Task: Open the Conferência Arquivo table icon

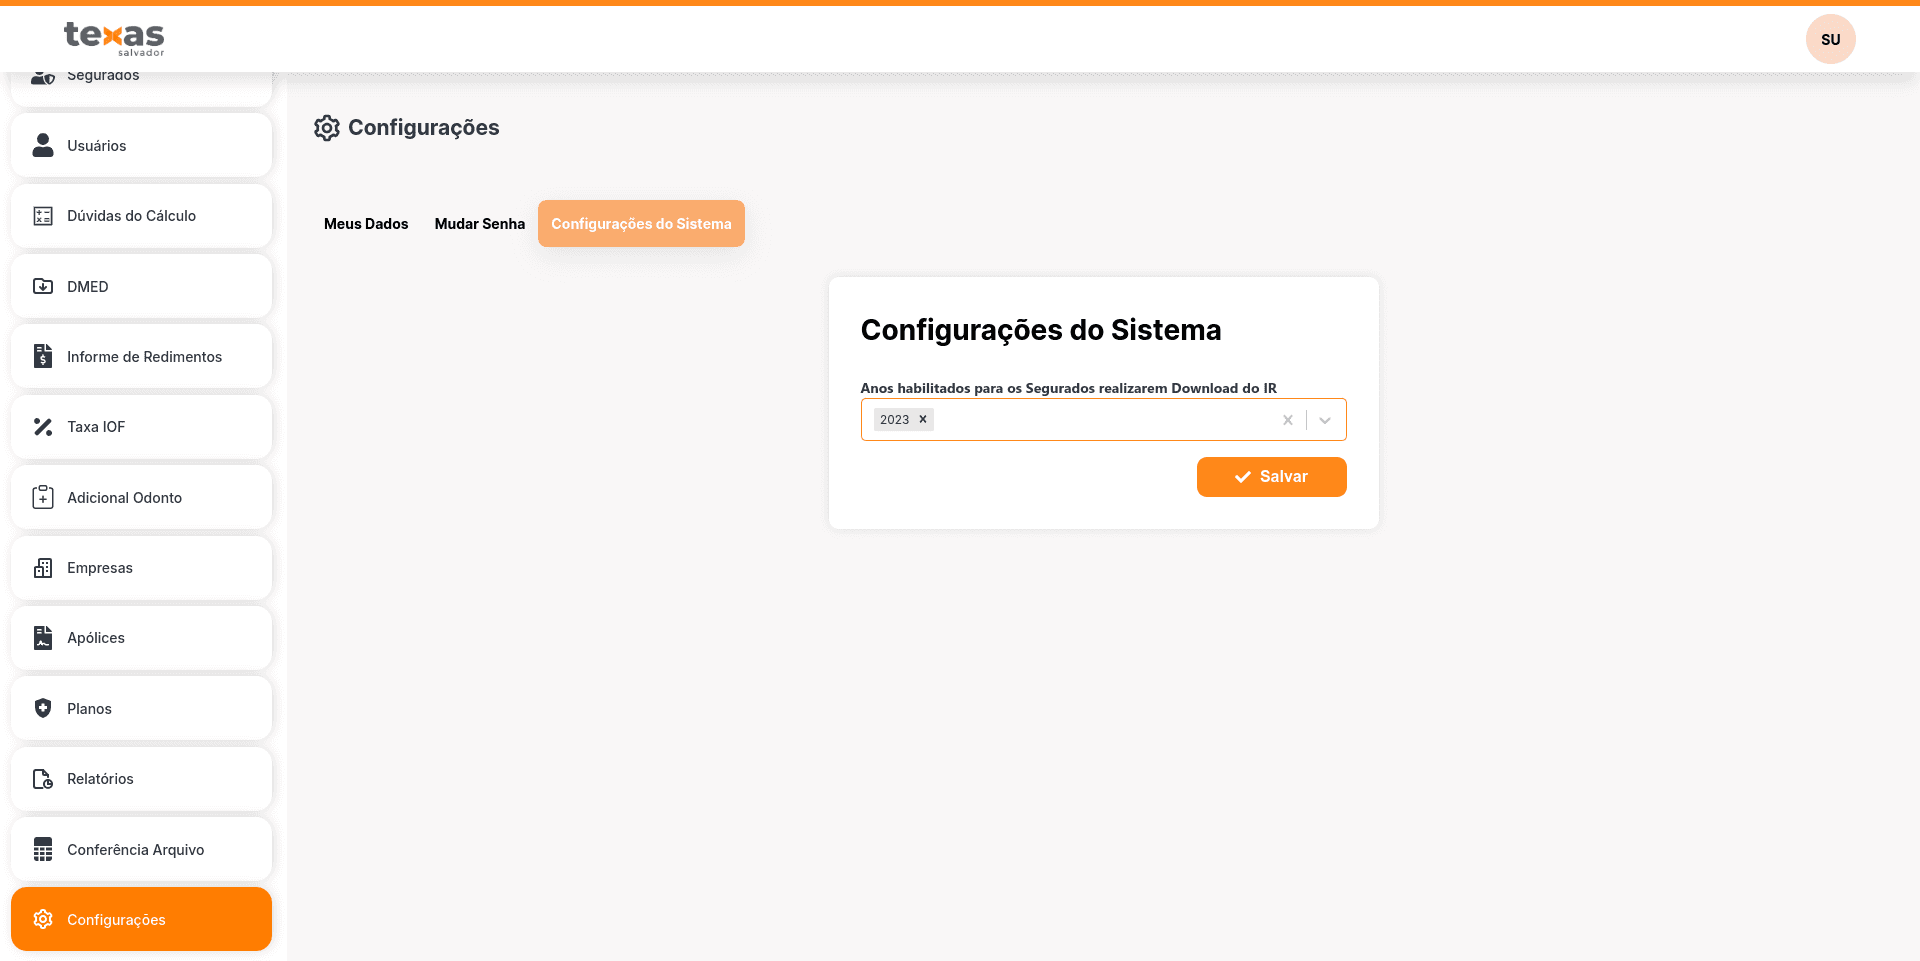Action: (x=43, y=850)
